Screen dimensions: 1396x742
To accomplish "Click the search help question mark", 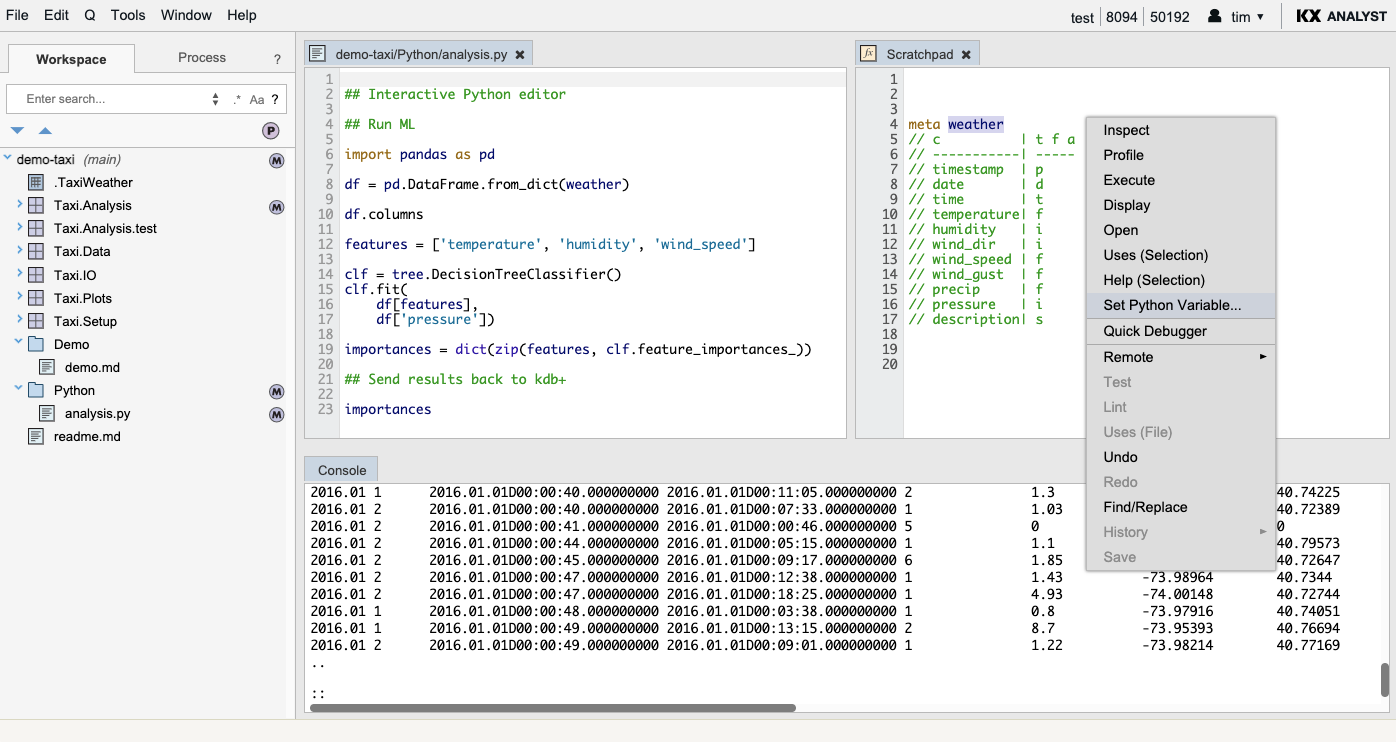I will tap(274, 99).
